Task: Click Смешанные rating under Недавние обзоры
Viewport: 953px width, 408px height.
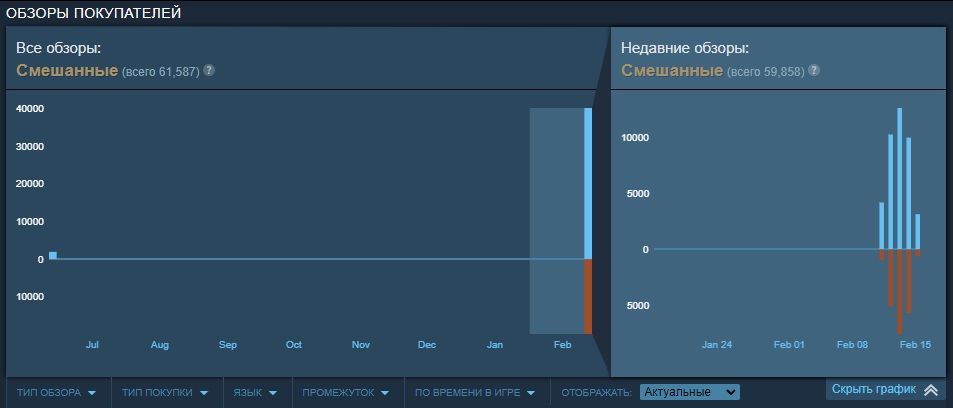Action: (672, 71)
